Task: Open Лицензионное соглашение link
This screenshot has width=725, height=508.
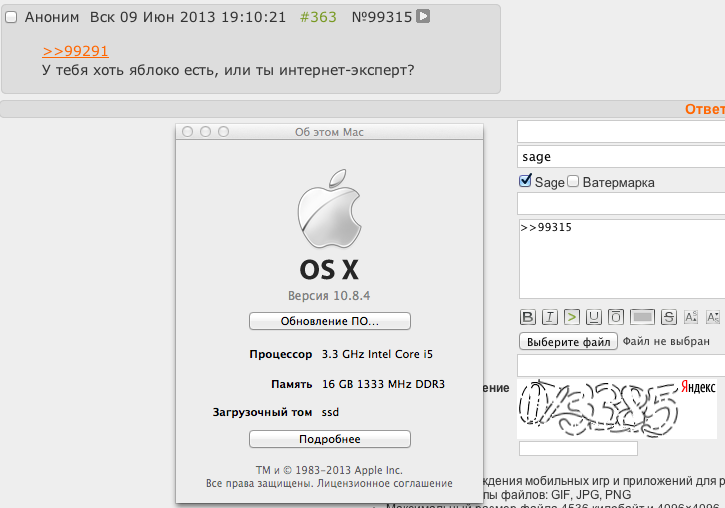Action: (385, 484)
